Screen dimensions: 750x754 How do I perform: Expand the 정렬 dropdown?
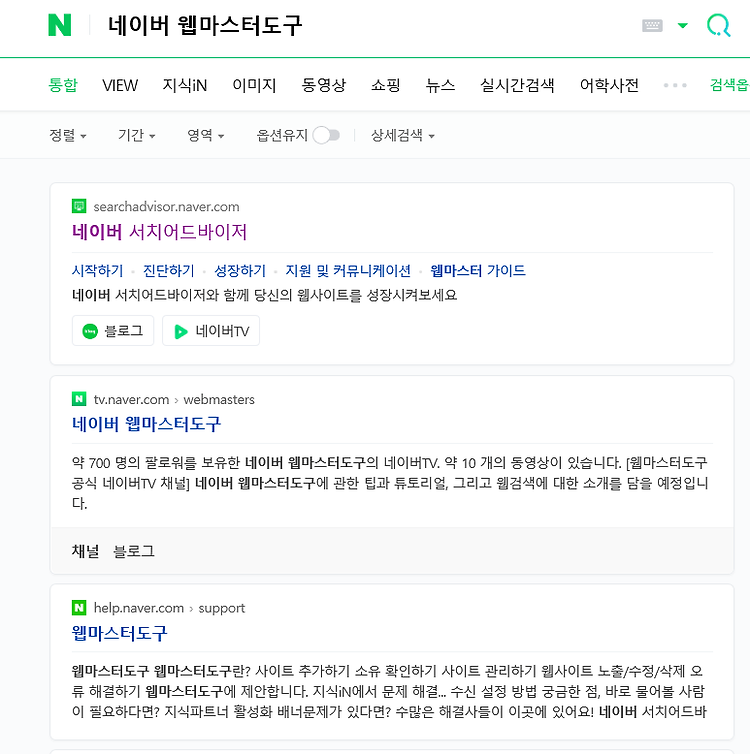(68, 135)
